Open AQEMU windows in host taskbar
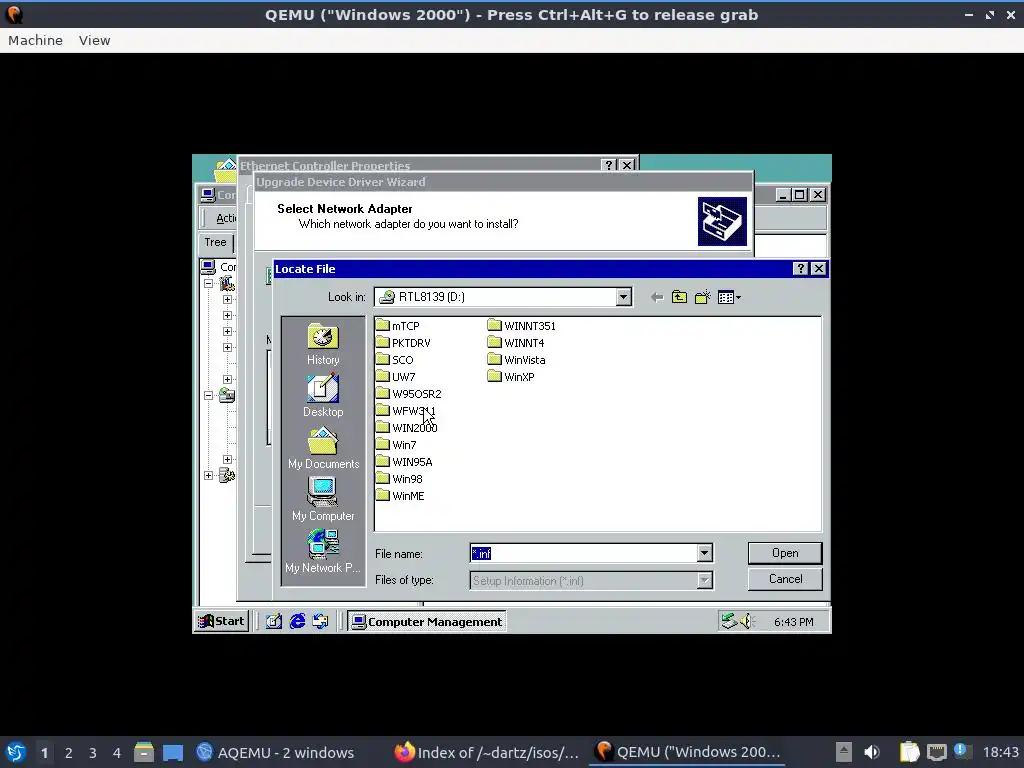Screen dimensions: 1024x768 coord(276,753)
